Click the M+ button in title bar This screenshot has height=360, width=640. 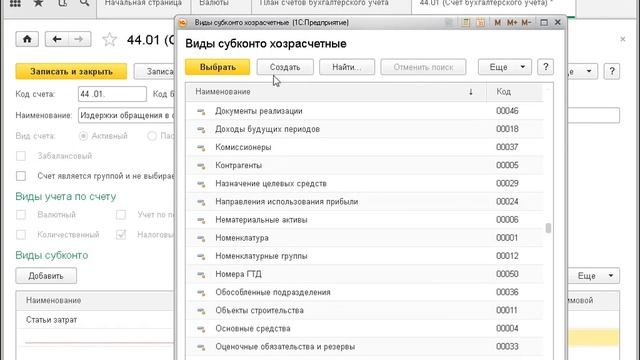(x=512, y=22)
